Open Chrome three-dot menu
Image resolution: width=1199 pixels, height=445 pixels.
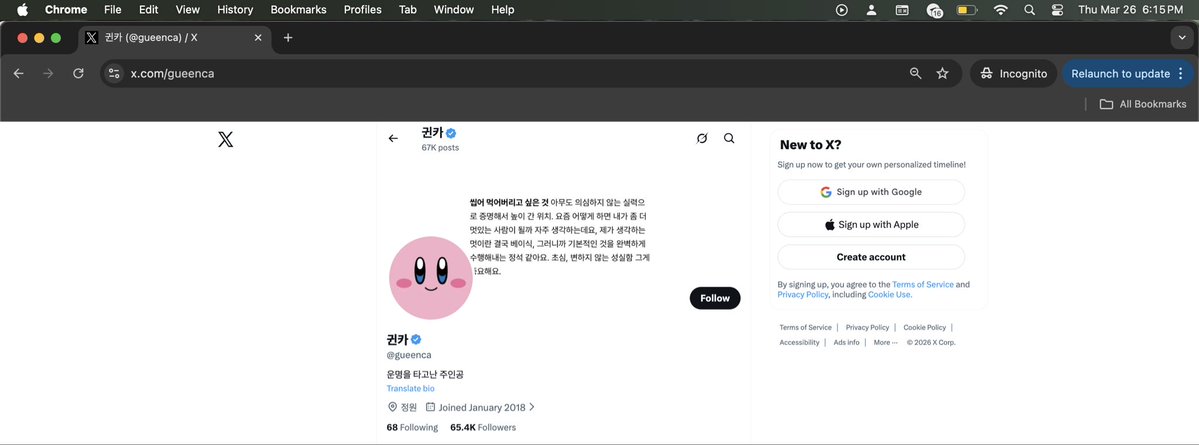coord(1181,73)
